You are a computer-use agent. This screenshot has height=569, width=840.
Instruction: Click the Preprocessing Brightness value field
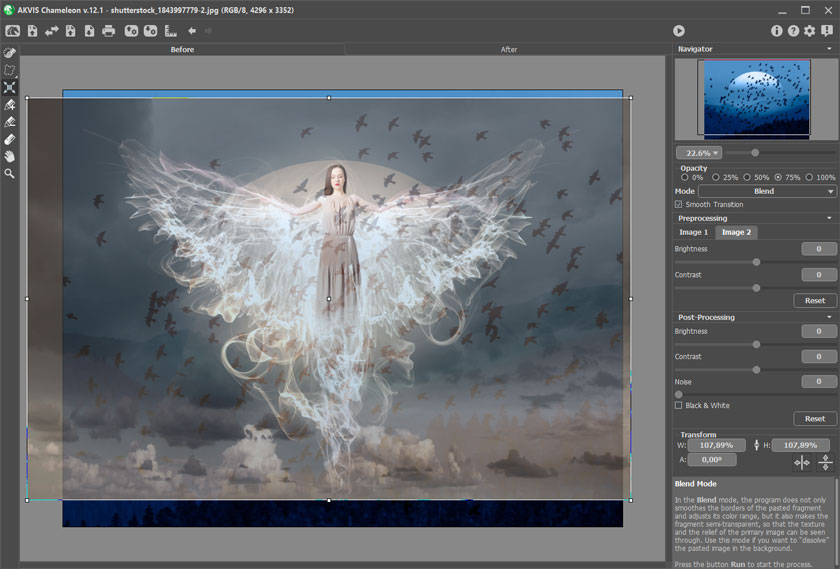[x=819, y=249]
